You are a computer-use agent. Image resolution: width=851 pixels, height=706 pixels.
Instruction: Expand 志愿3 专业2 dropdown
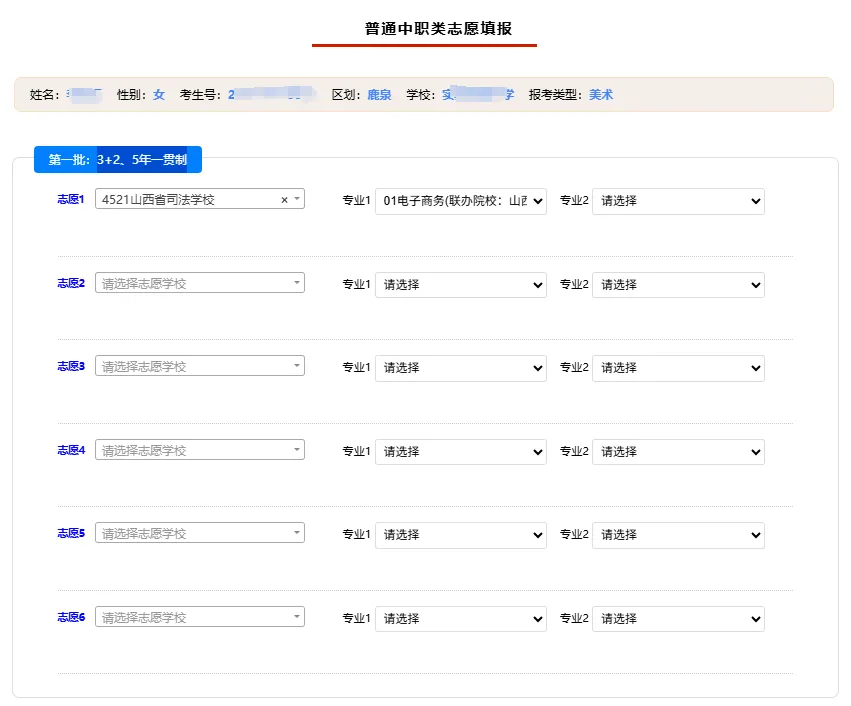678,368
